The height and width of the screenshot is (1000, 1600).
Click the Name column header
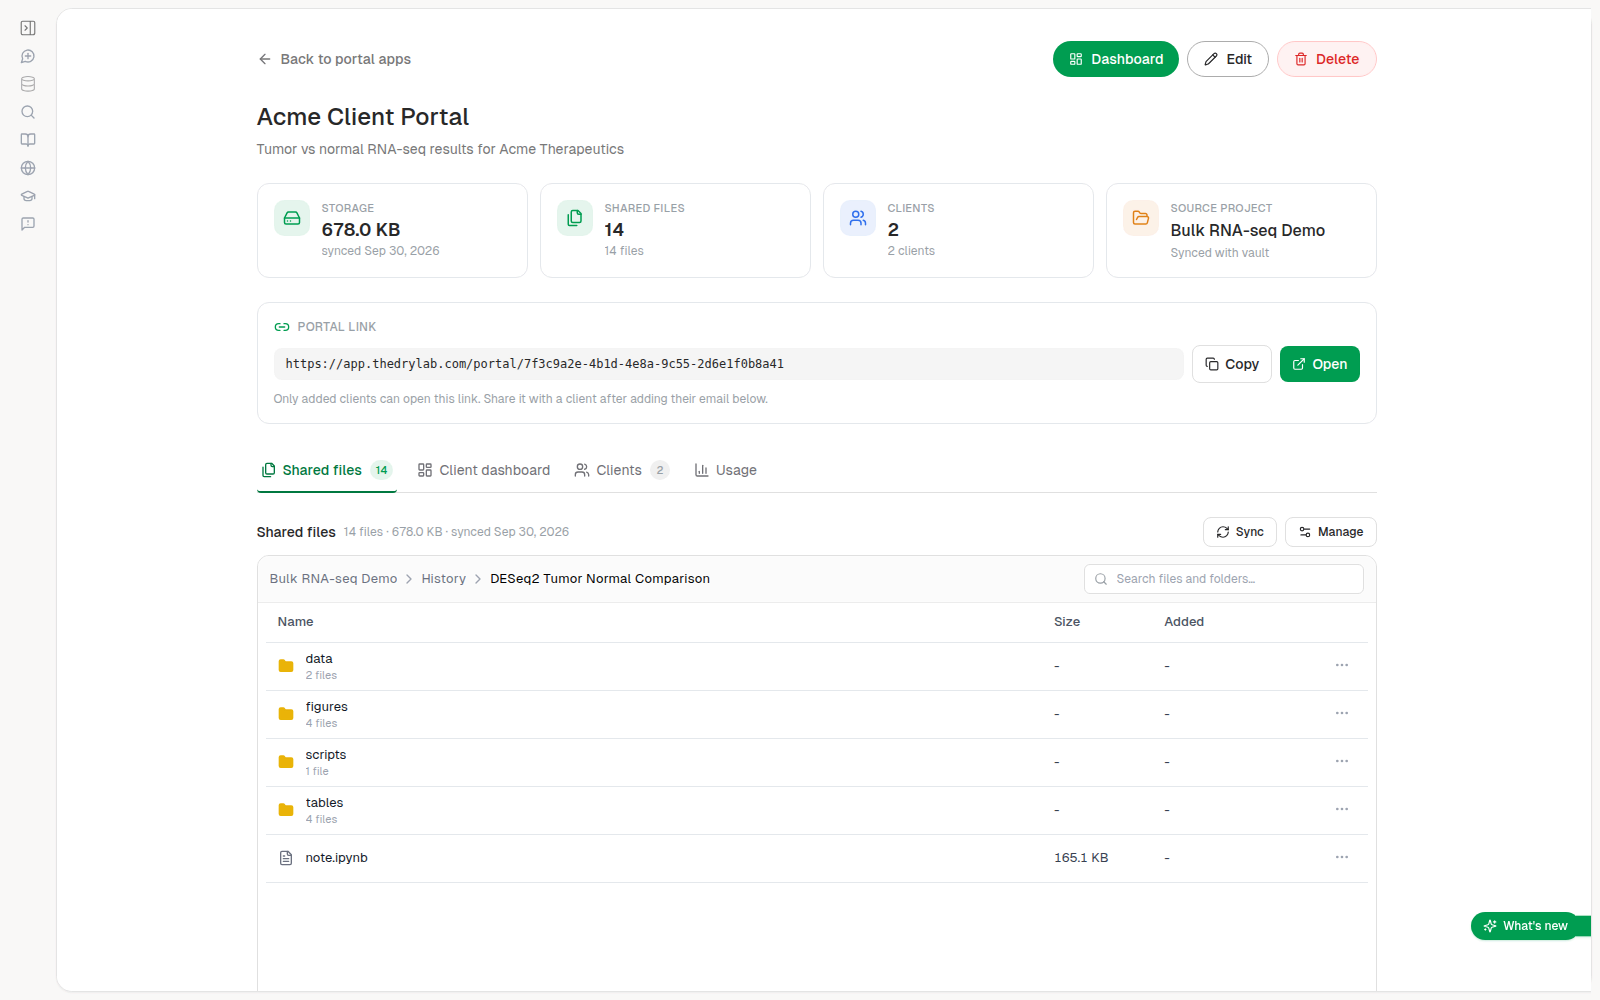tap(296, 622)
